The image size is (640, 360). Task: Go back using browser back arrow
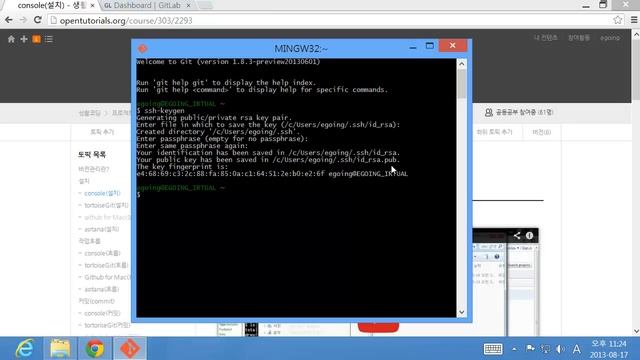coord(9,20)
